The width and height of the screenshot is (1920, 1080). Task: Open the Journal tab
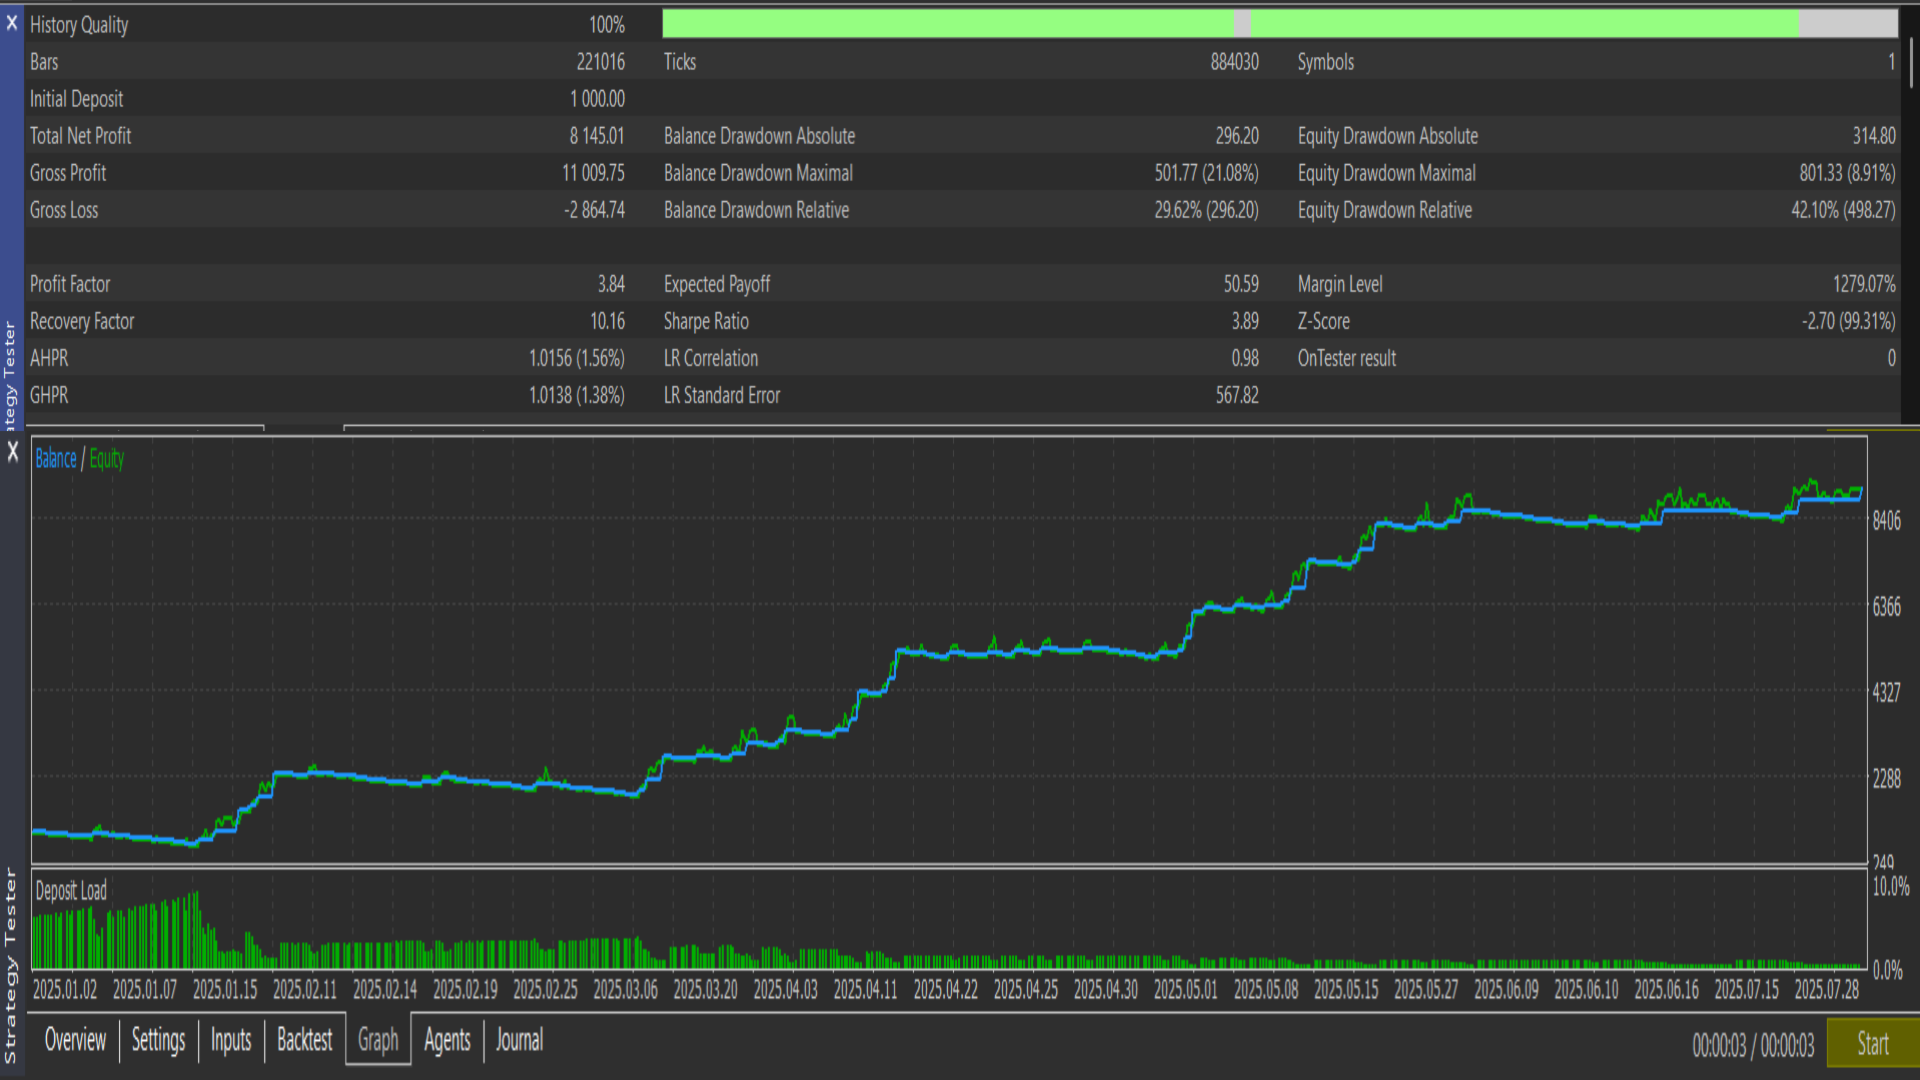point(519,1040)
